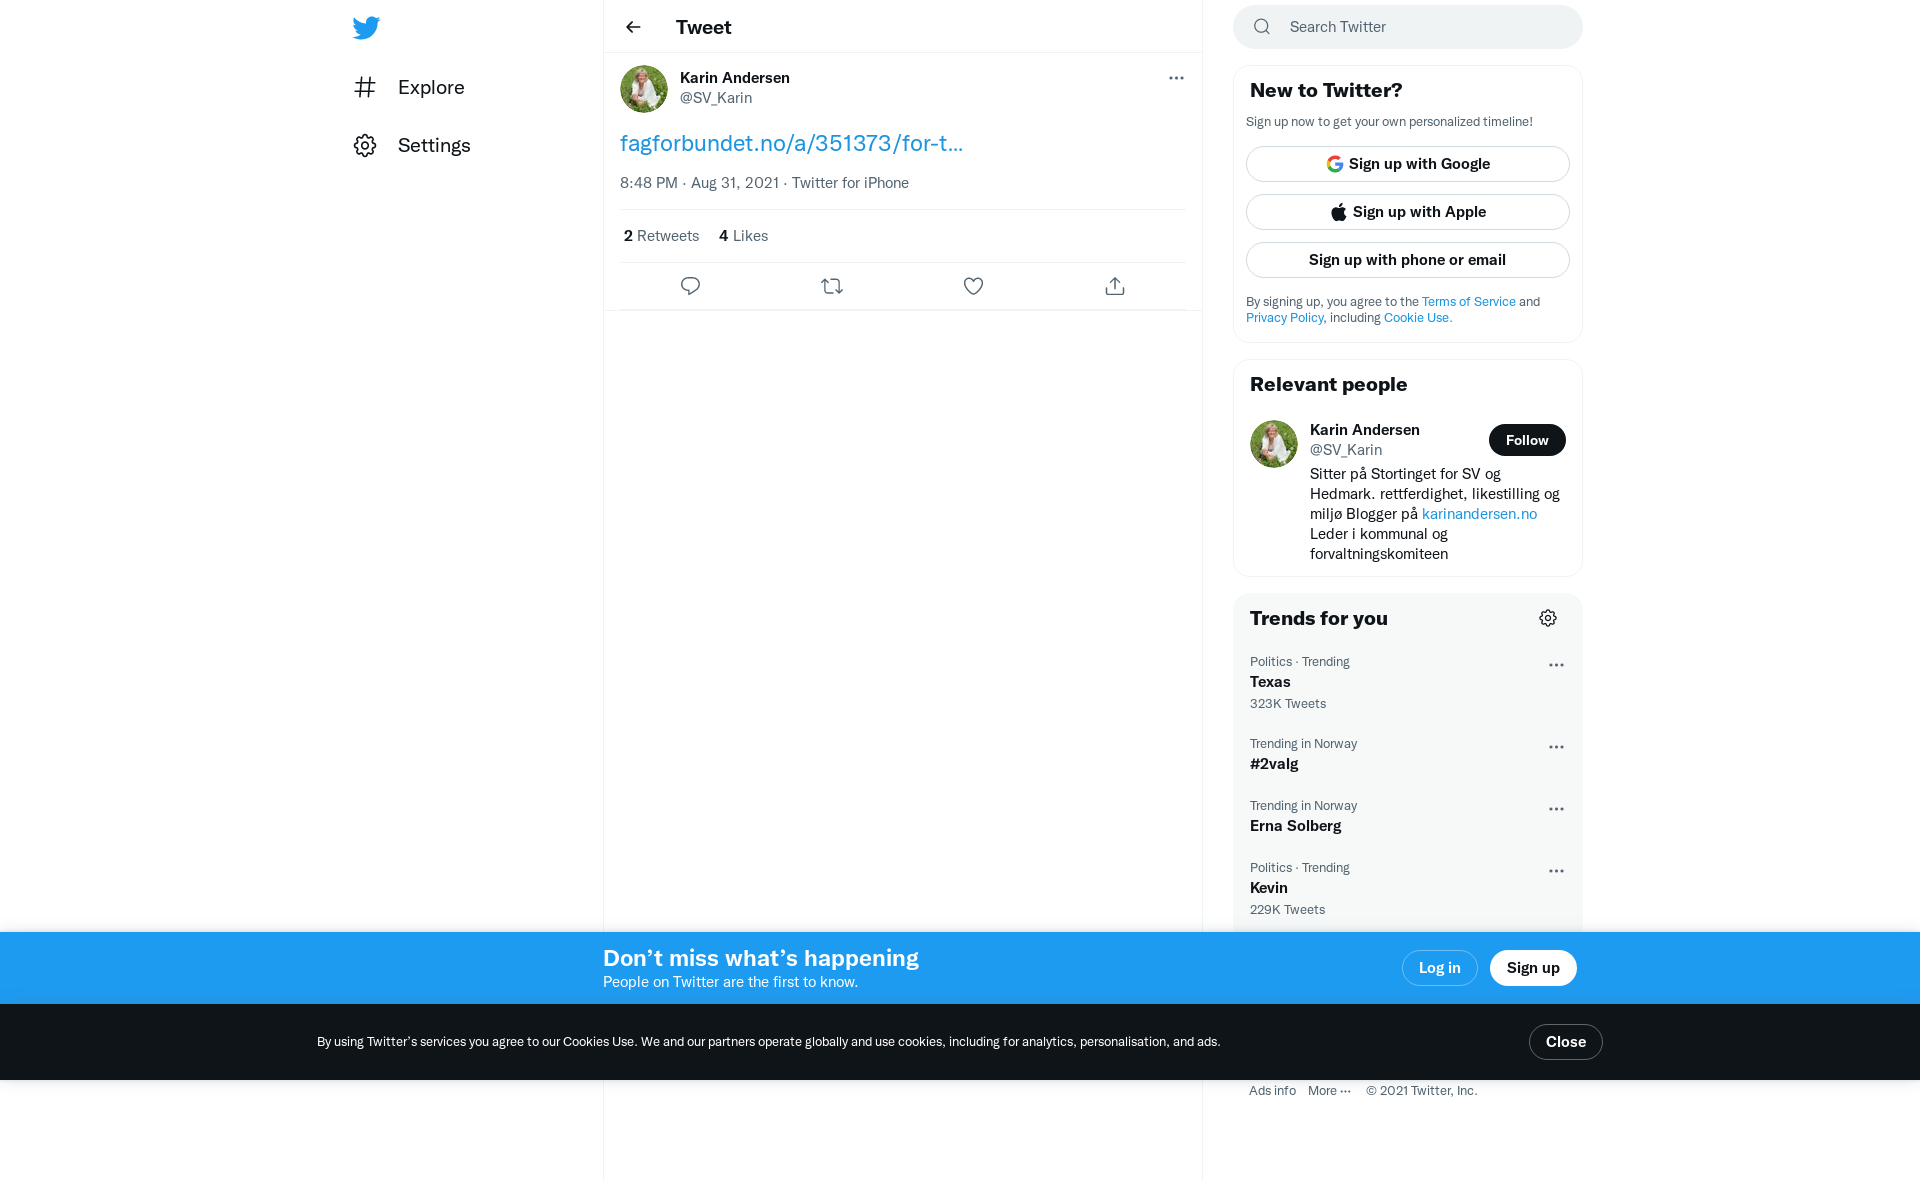Close the cookies notice banner
This screenshot has width=1920, height=1181.
1565,1042
